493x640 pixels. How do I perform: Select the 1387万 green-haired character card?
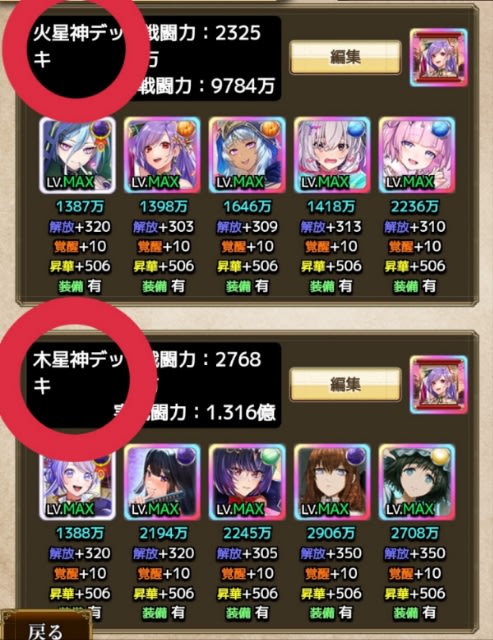(x=78, y=155)
